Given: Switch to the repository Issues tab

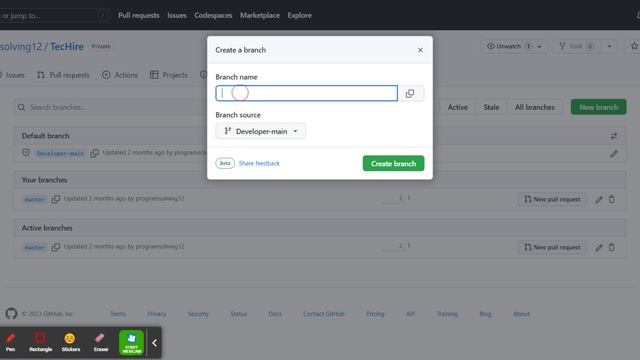Looking at the screenshot, I should (x=12, y=75).
